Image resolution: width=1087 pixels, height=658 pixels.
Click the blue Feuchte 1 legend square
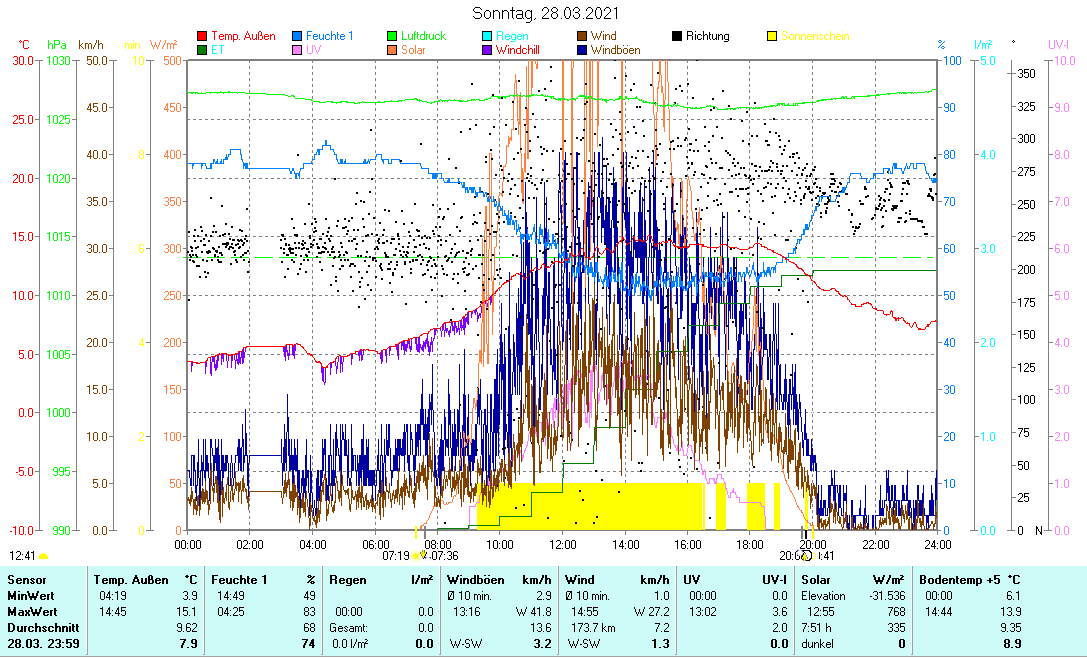coord(298,36)
